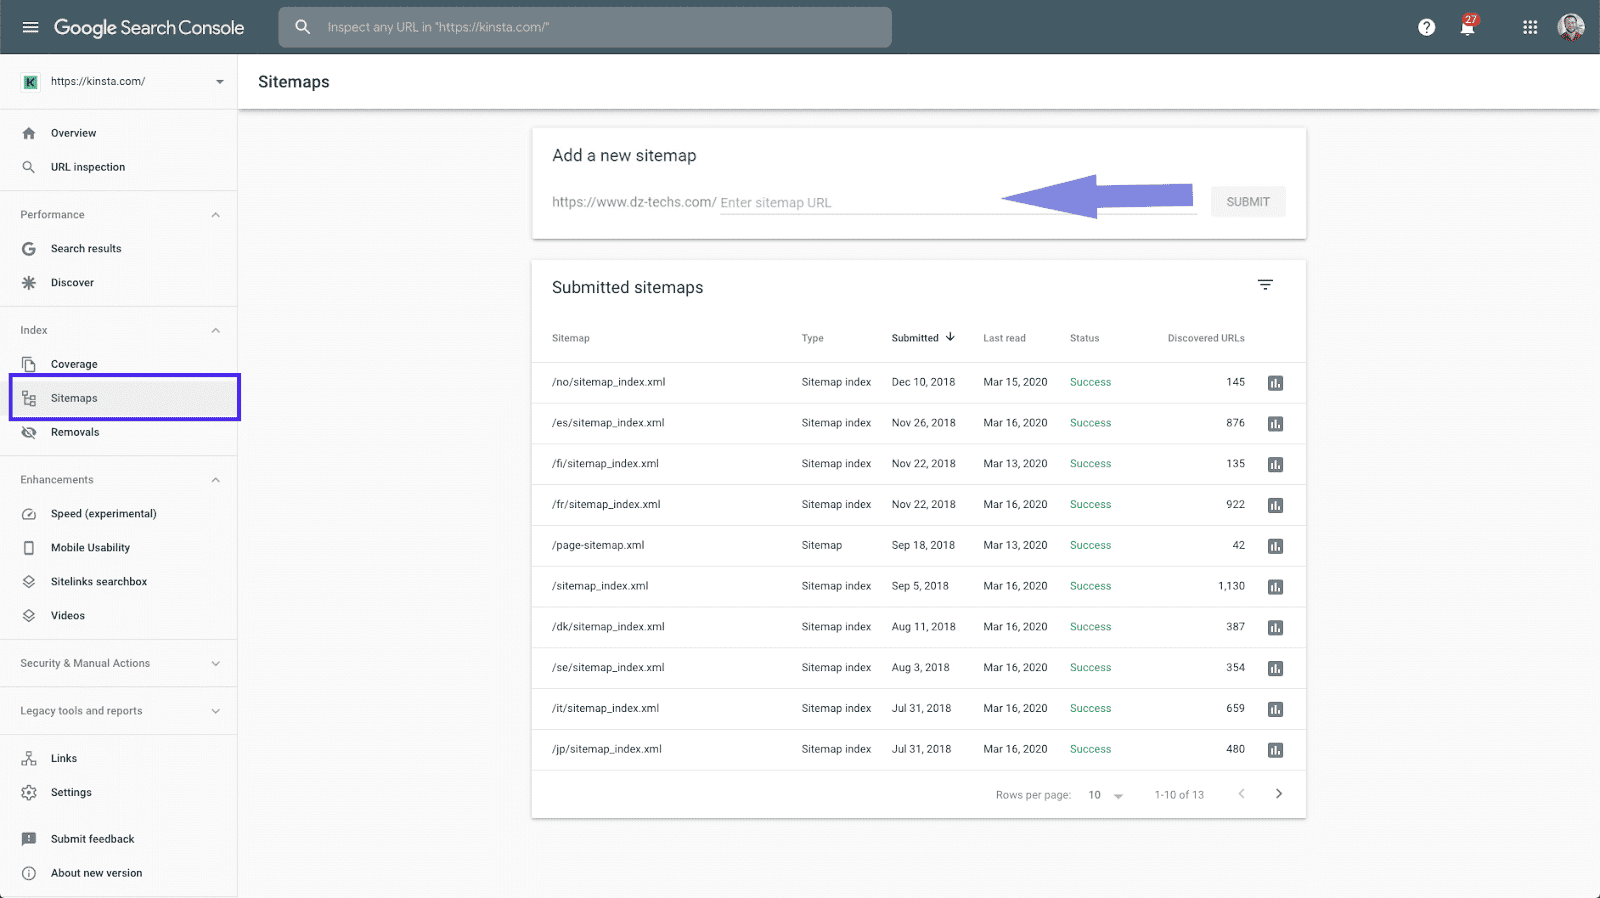Image resolution: width=1600 pixels, height=898 pixels.
Task: Open chart for /it/sitemap_index.xml row
Action: [x=1275, y=709]
